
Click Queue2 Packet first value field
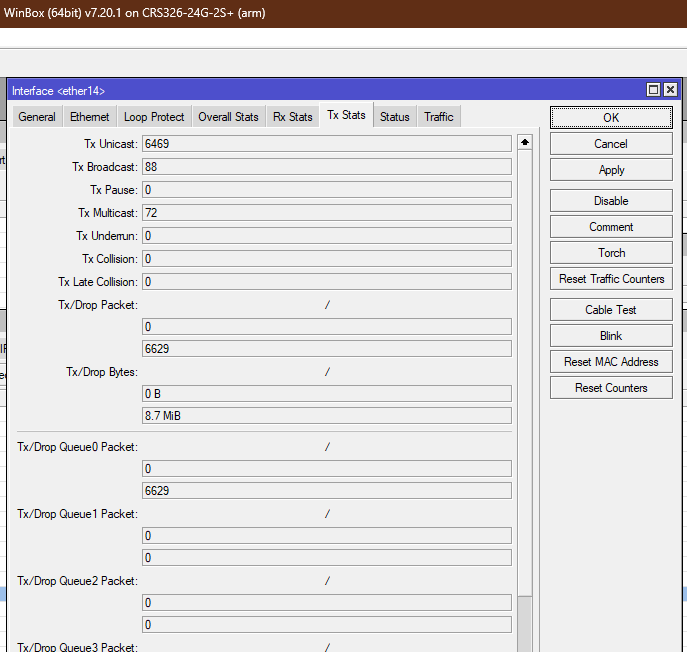pos(326,602)
